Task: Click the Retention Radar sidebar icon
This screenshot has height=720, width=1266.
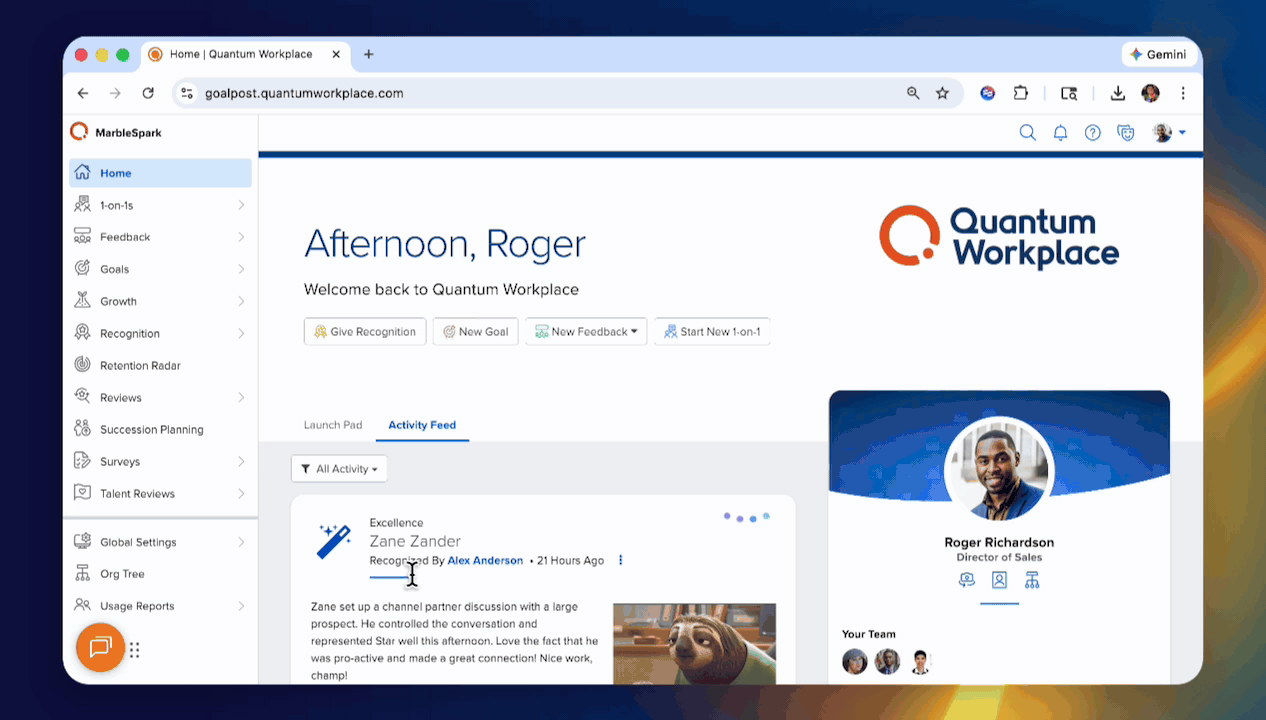Action: [82, 365]
